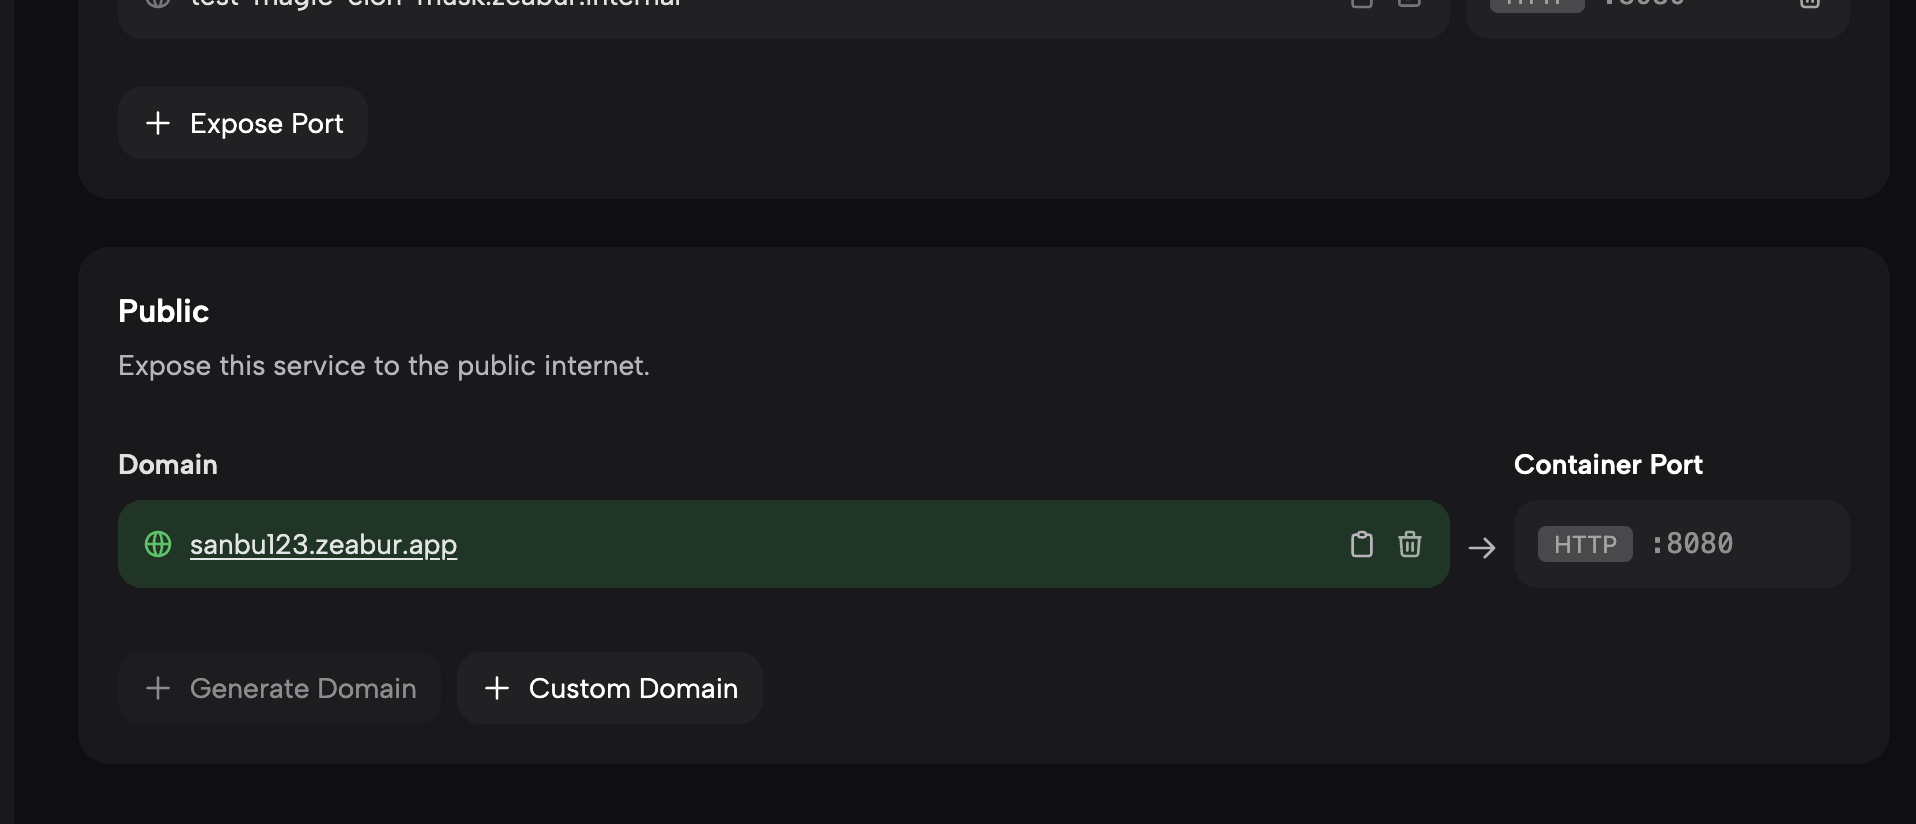Click the clipped HTTP badge in the top row
The image size is (1916, 824).
click(1537, 5)
